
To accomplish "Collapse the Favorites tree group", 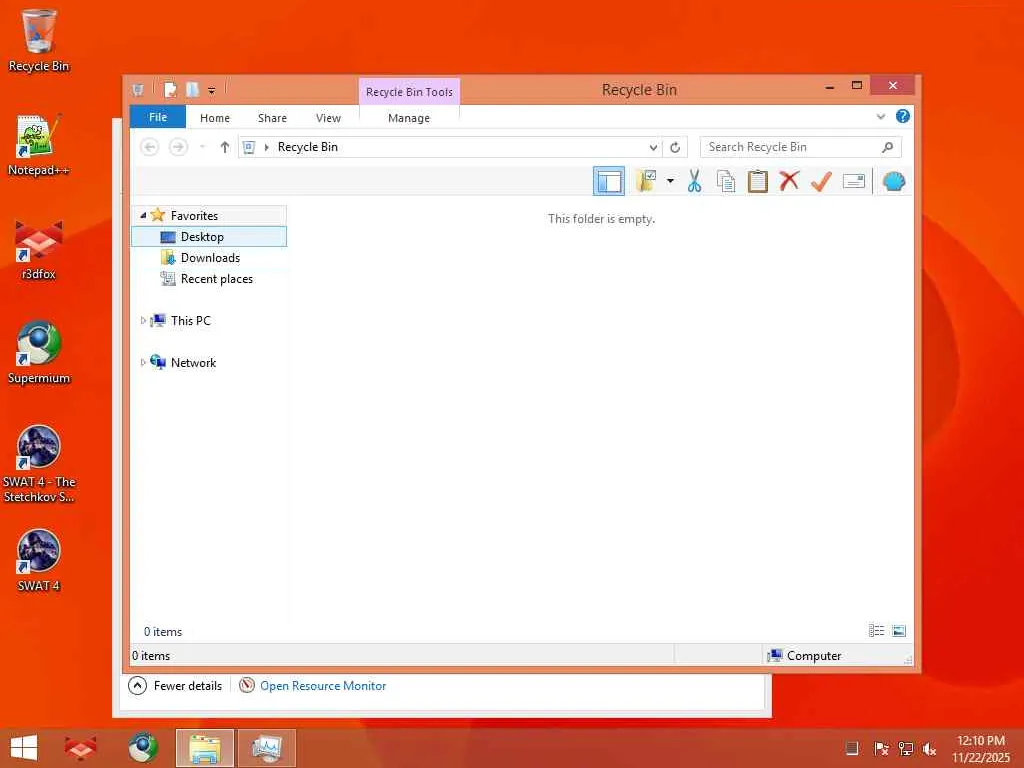I will [143, 215].
